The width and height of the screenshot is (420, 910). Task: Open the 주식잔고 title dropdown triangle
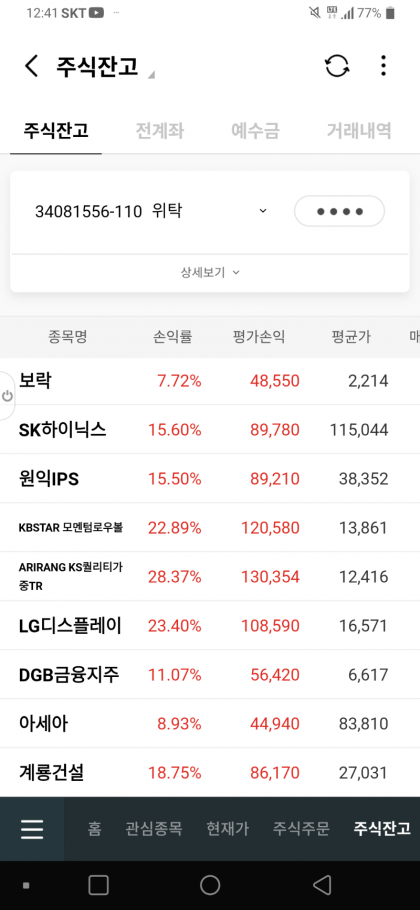pos(151,74)
